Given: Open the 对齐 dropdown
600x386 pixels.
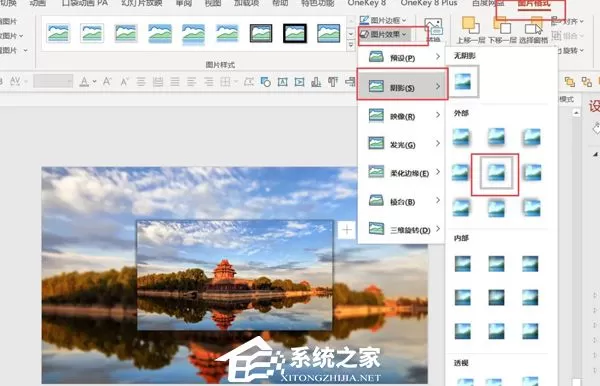Looking at the screenshot, I should point(568,21).
